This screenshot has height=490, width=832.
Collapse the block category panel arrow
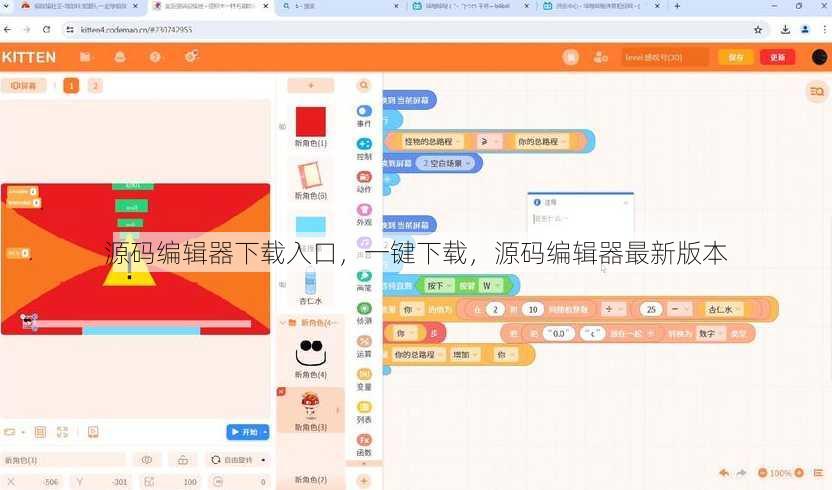click(364, 464)
